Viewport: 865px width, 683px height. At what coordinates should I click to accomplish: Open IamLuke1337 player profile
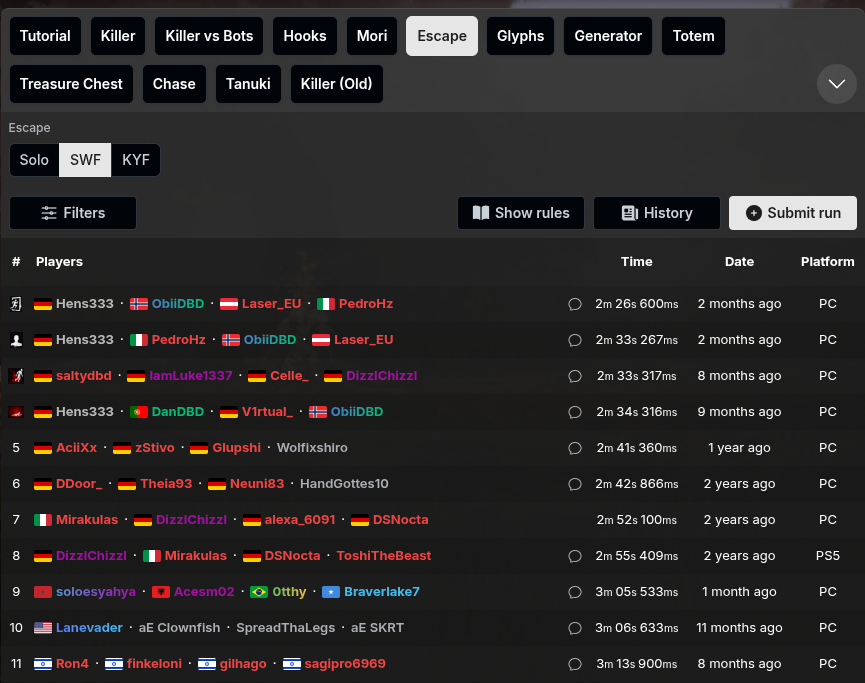click(x=191, y=376)
